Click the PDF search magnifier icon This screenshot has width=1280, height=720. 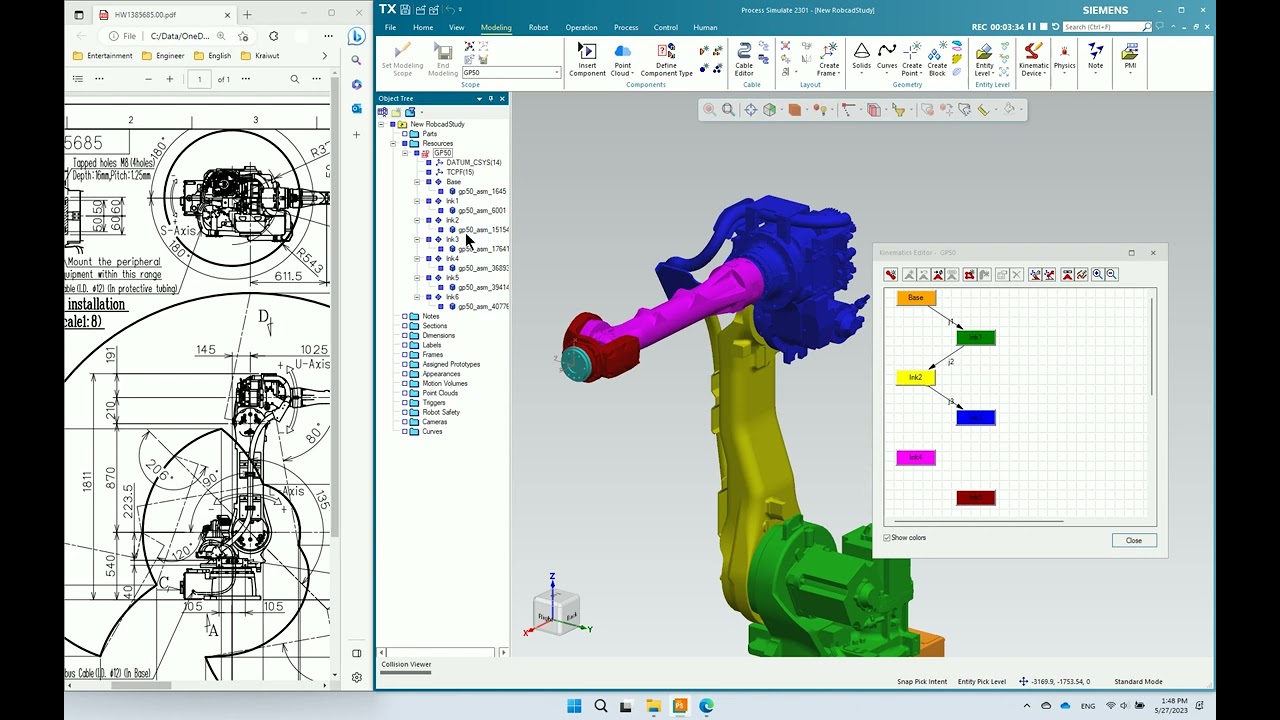pyautogui.click(x=294, y=79)
